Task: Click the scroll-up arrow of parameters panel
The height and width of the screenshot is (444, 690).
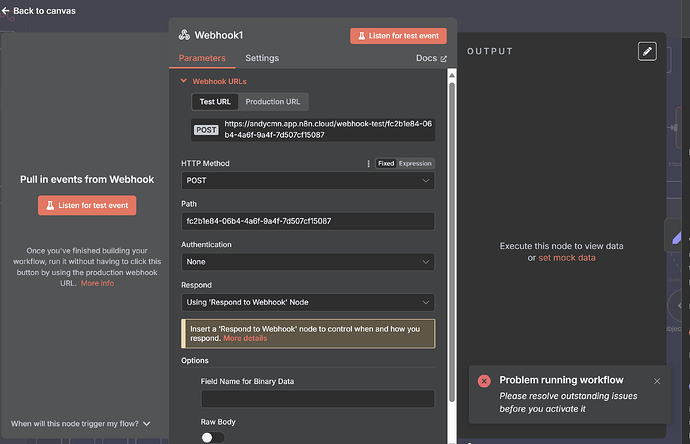Action: (x=452, y=76)
